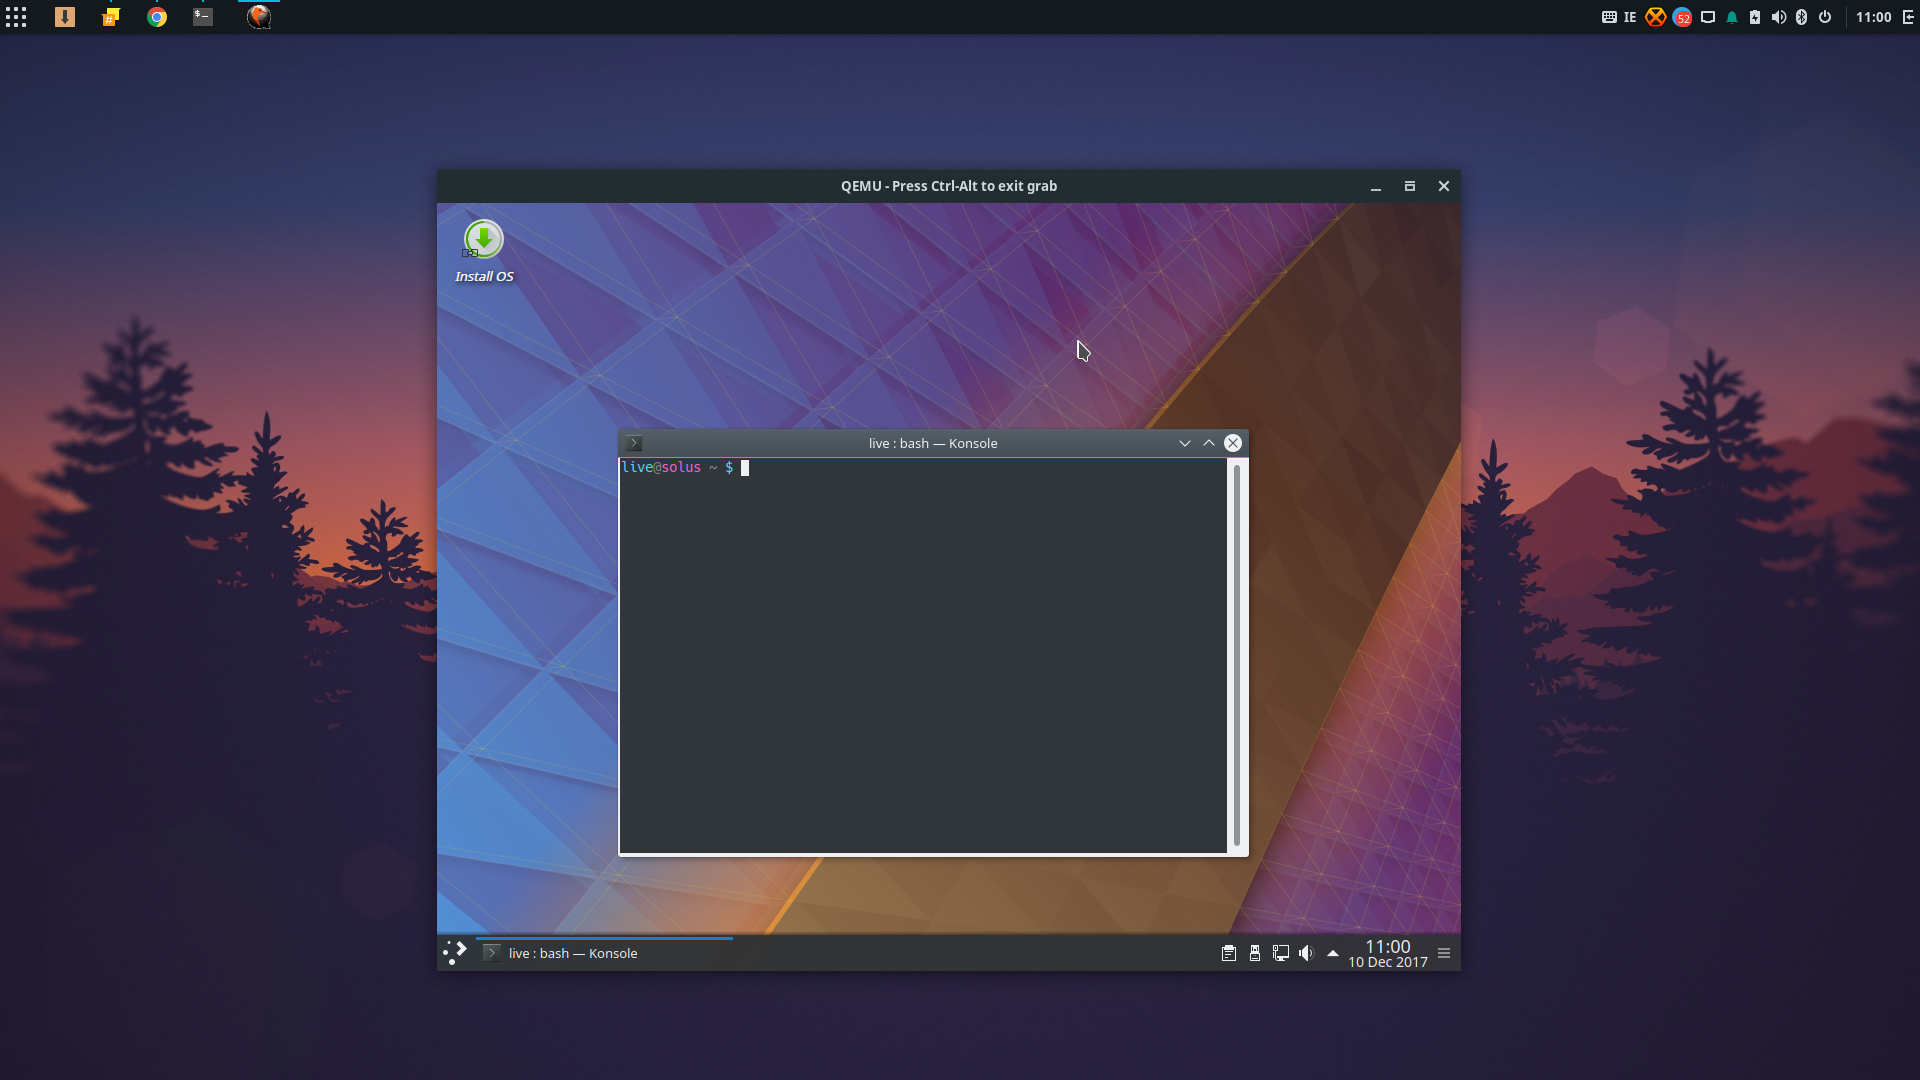The width and height of the screenshot is (1920, 1080).
Task: Open the terminal launcher in the host panel
Action: (203, 17)
